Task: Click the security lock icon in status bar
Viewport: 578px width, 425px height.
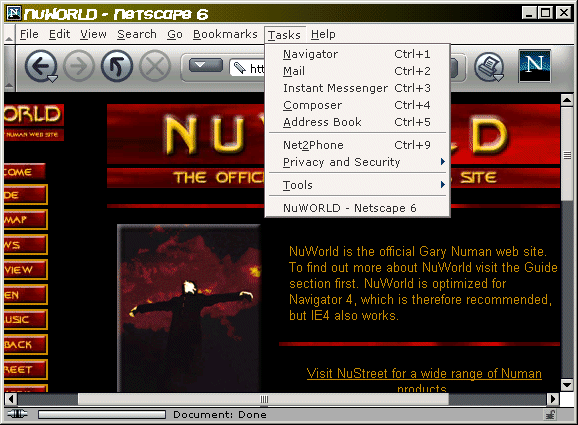Action: tap(551, 415)
